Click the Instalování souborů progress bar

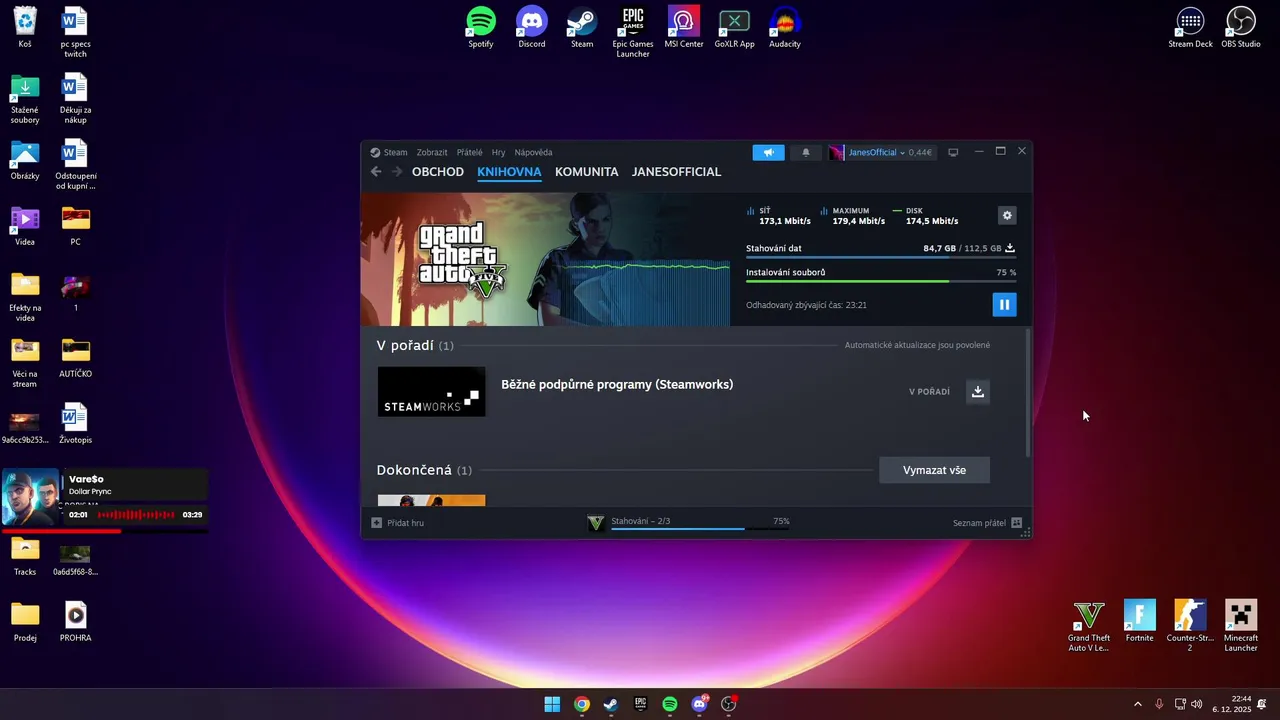tap(881, 282)
